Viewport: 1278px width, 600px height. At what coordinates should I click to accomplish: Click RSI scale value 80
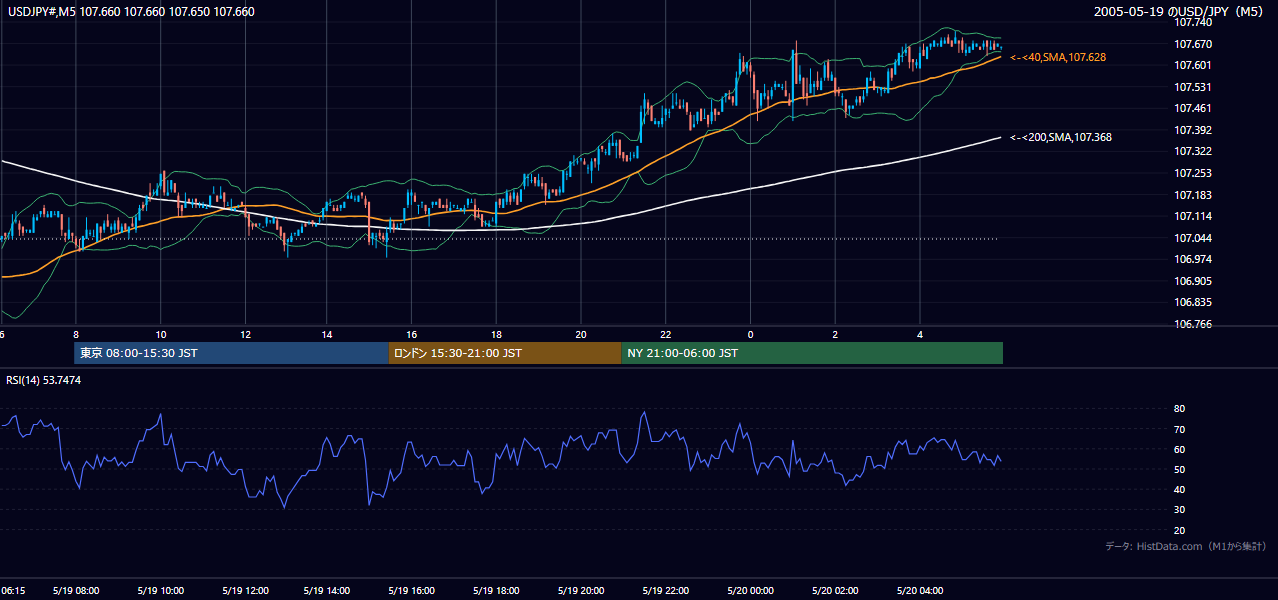click(1180, 409)
